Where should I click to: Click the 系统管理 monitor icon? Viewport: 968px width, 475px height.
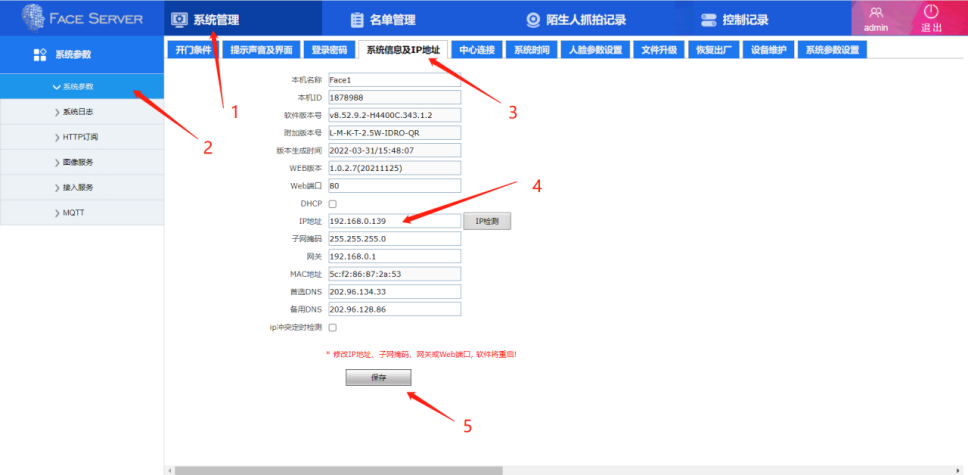point(180,20)
